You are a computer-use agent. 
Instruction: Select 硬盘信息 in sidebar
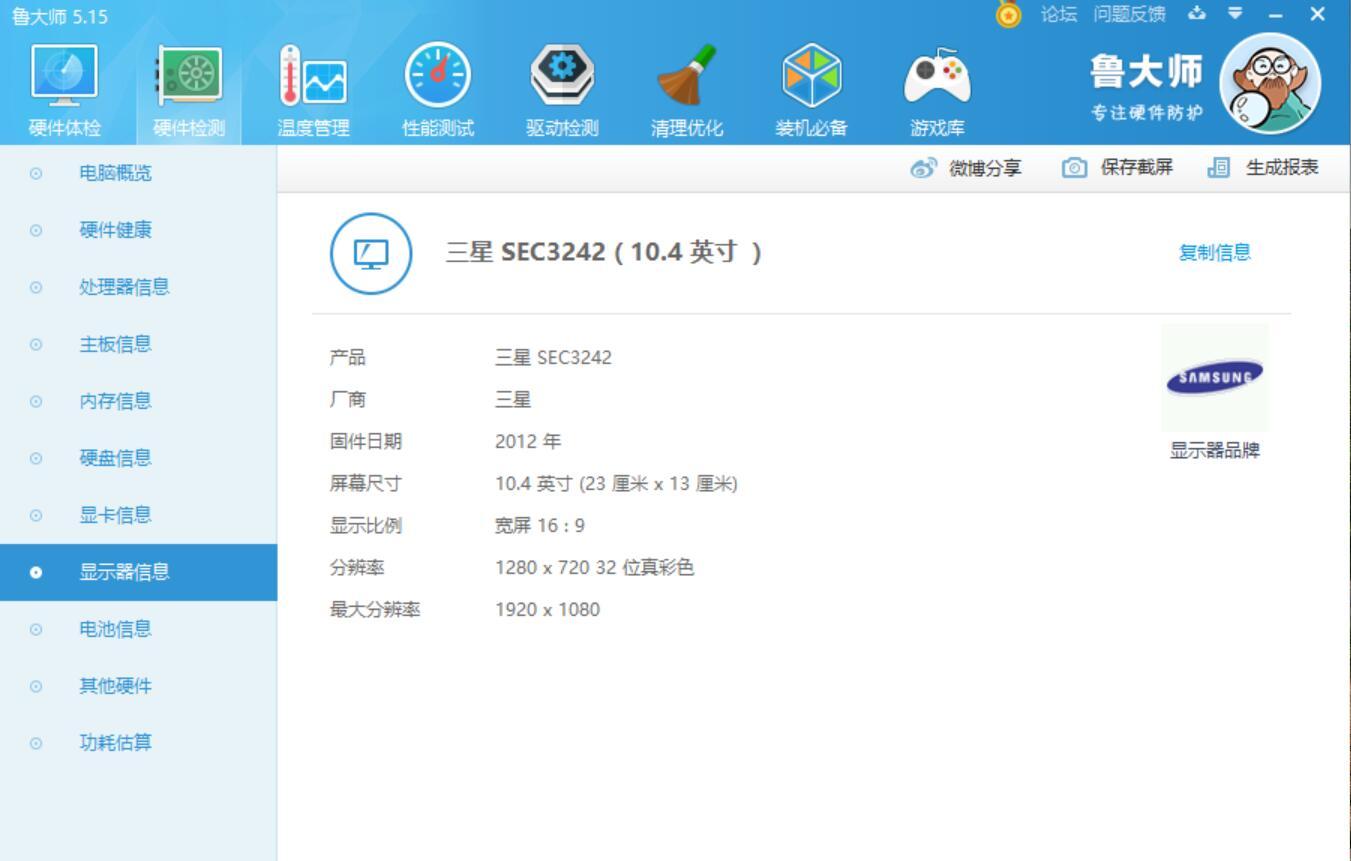[138, 458]
